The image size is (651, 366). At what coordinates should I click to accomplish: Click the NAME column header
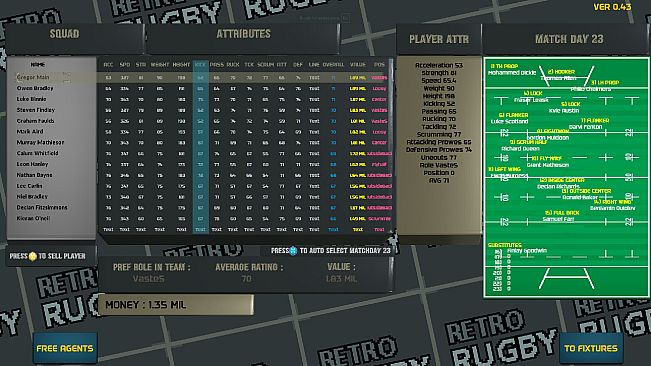tap(38, 65)
